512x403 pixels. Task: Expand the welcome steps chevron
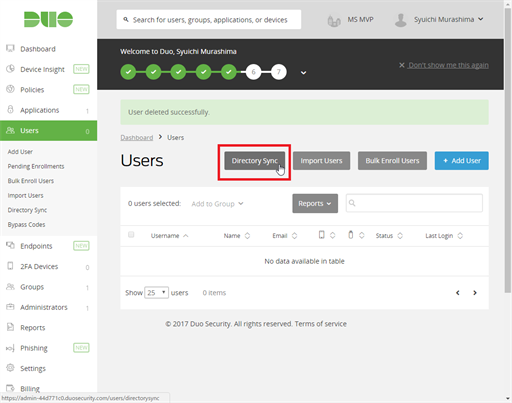pos(303,72)
